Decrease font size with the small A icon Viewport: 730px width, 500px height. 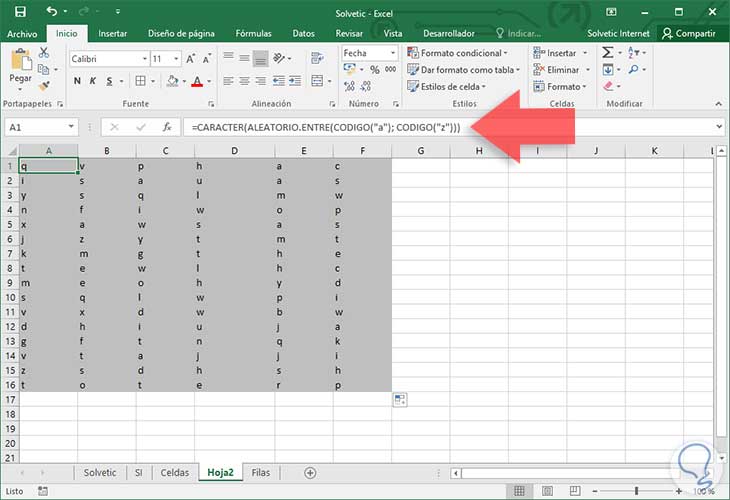[x=207, y=59]
